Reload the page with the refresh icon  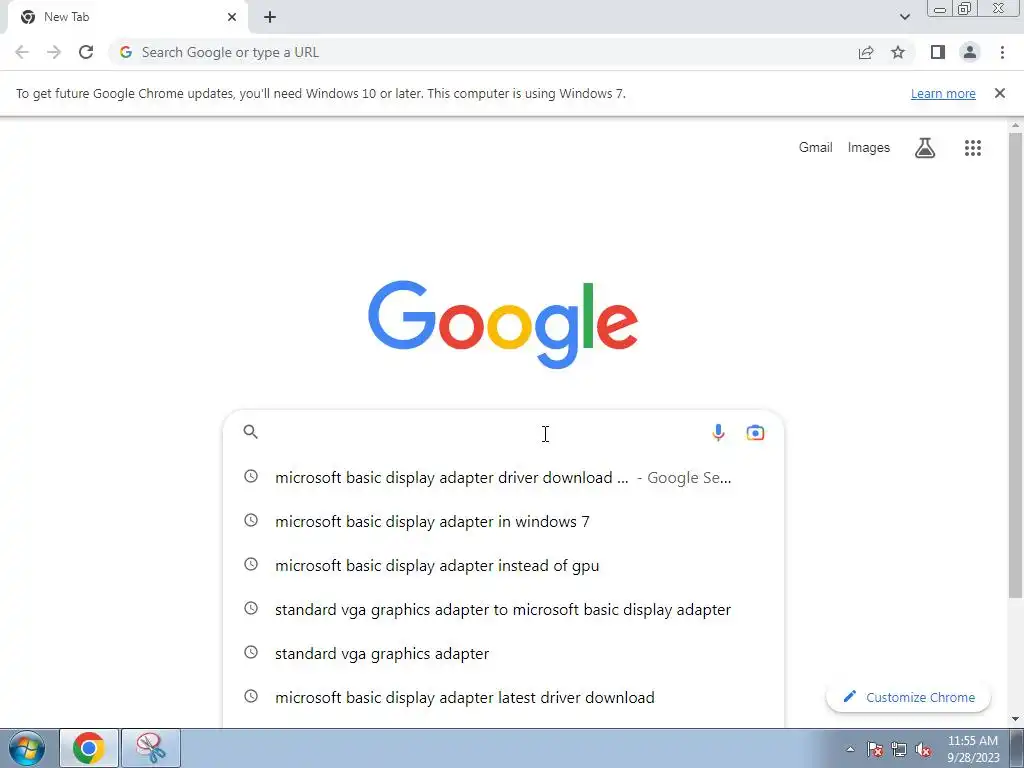point(86,52)
